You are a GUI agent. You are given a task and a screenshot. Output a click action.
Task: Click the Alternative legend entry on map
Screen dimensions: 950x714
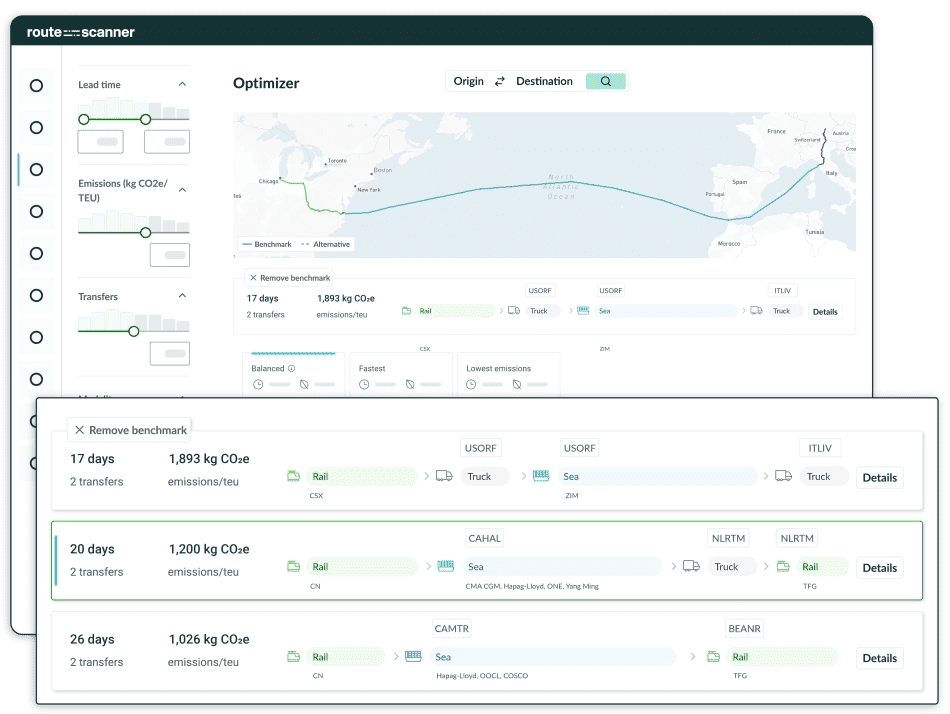[x=327, y=244]
